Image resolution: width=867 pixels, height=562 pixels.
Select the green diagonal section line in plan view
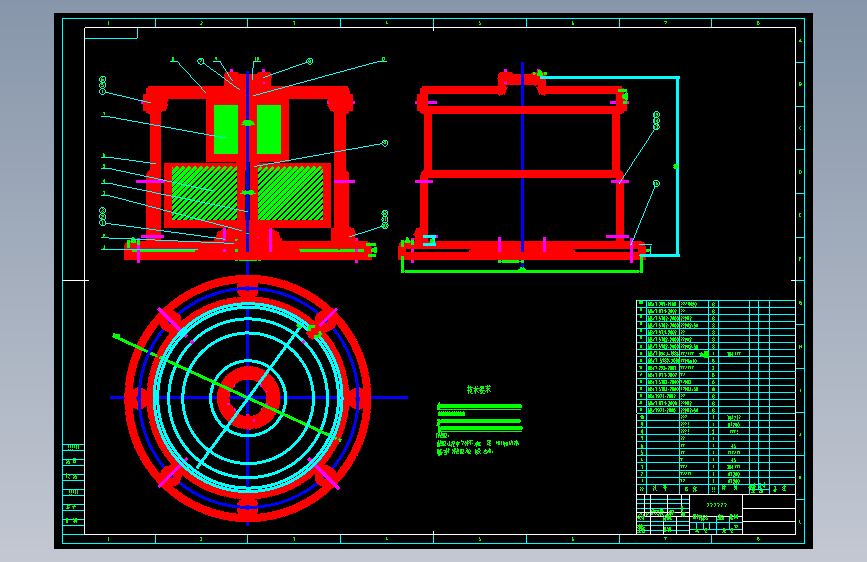click(227, 387)
